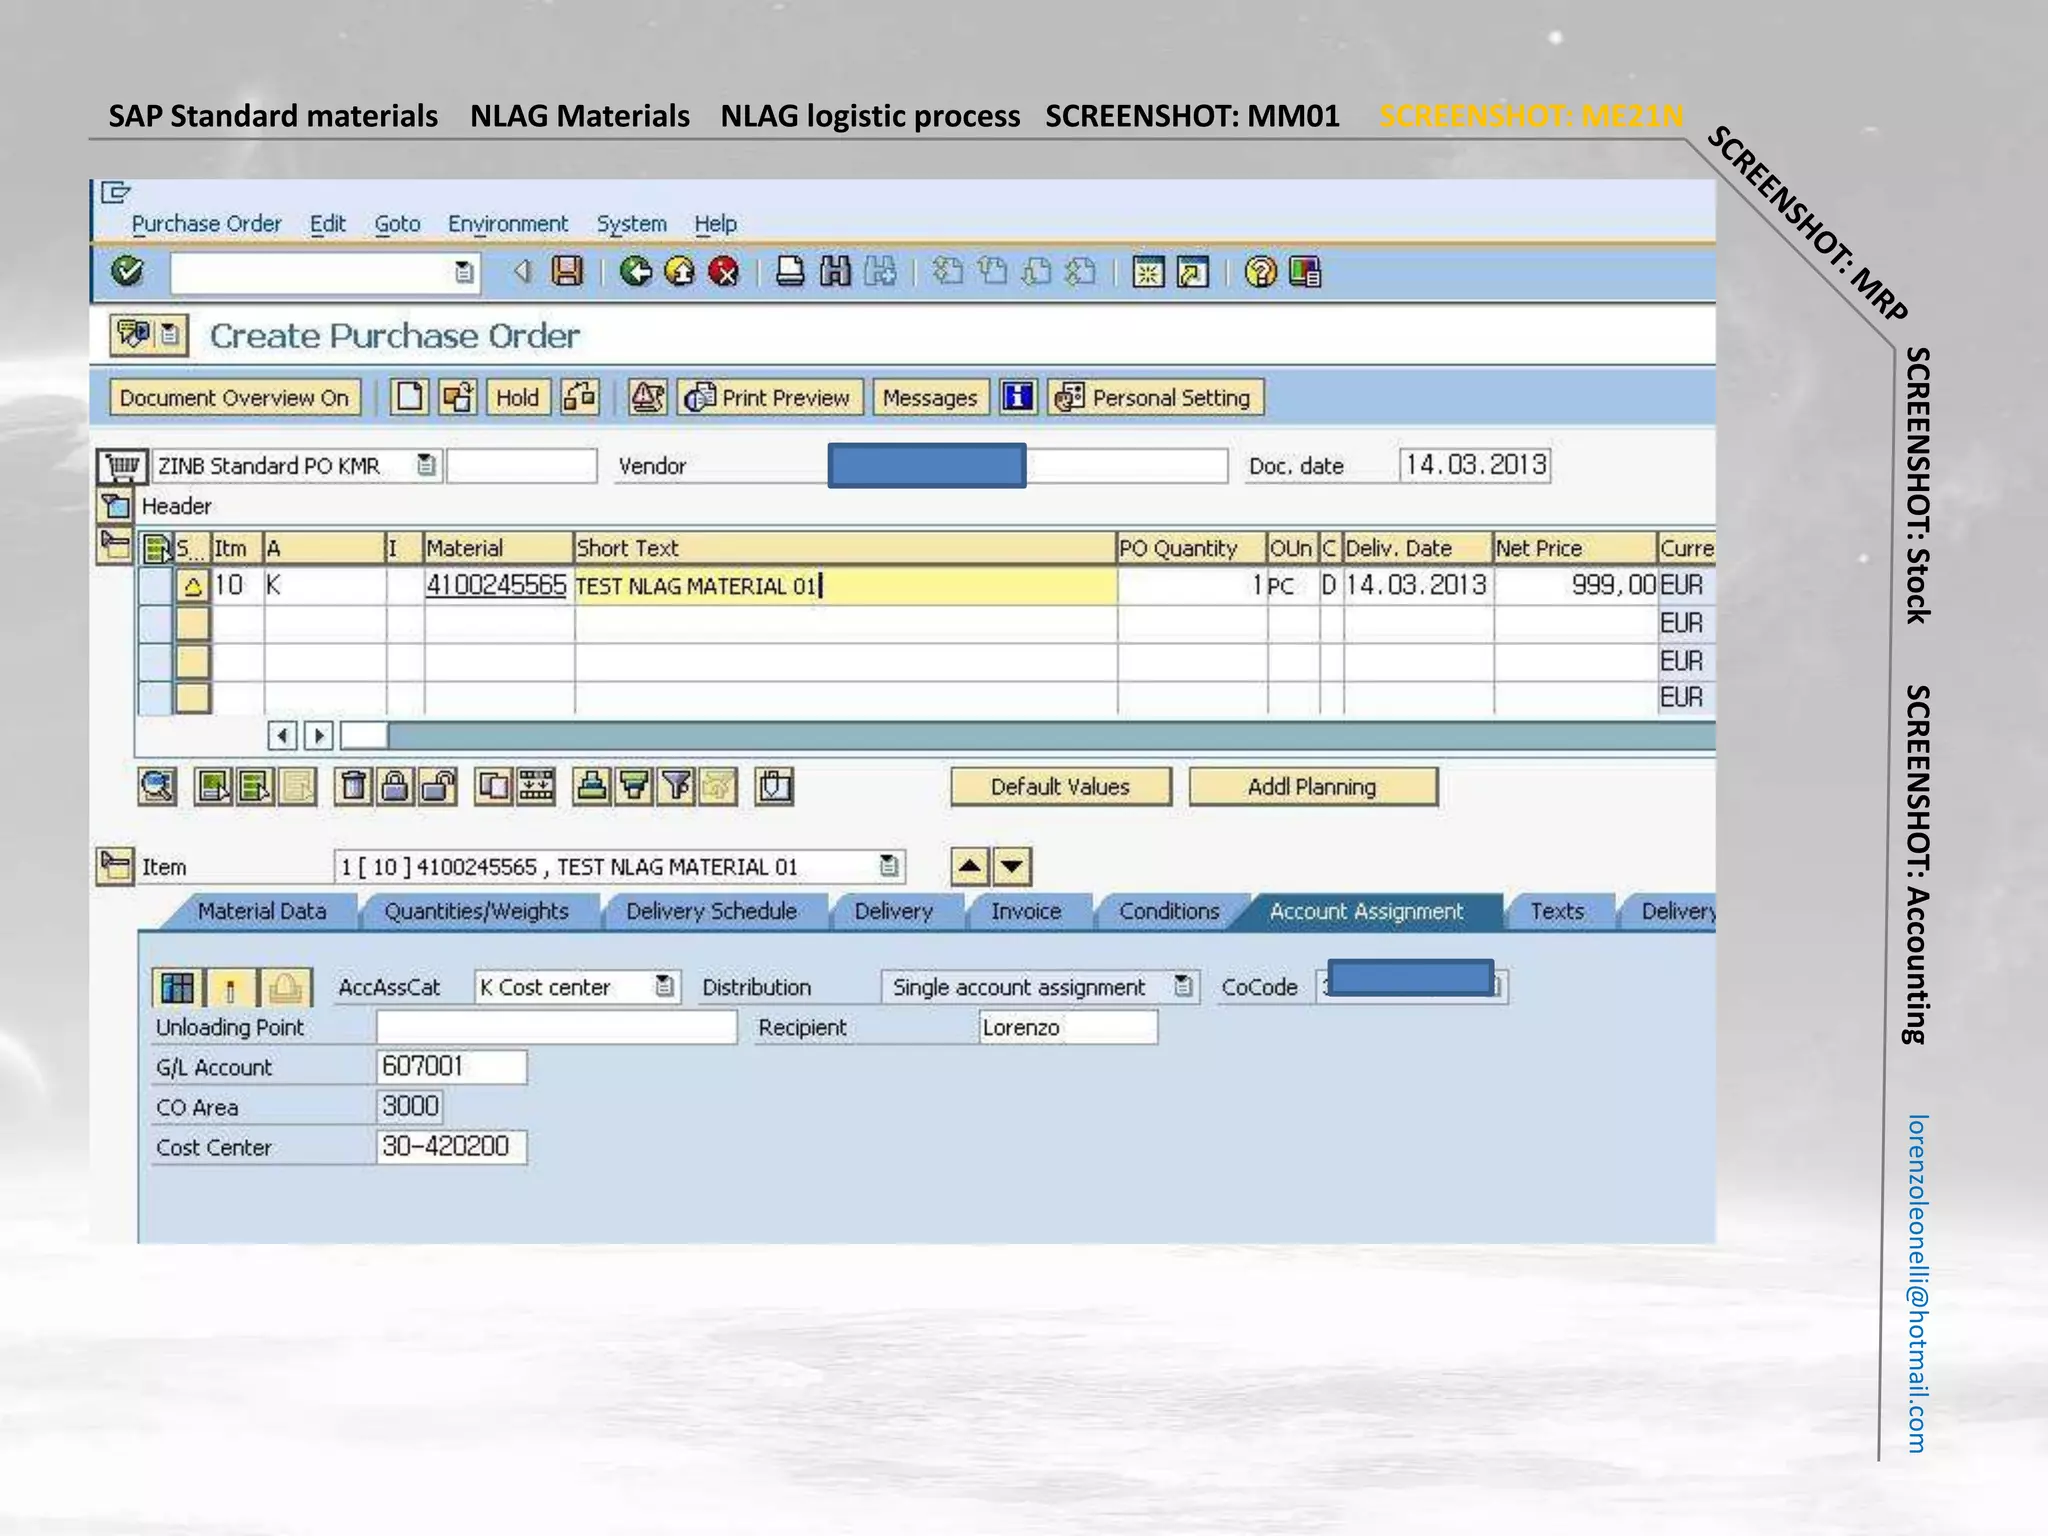Click the Delete item trash icon
The height and width of the screenshot is (1536, 2048).
point(353,787)
